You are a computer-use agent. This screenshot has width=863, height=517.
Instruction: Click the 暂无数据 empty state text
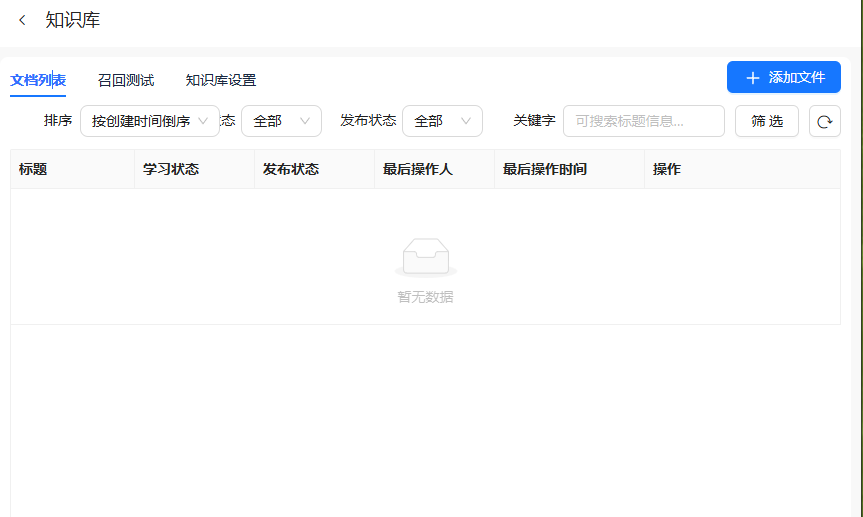425,297
